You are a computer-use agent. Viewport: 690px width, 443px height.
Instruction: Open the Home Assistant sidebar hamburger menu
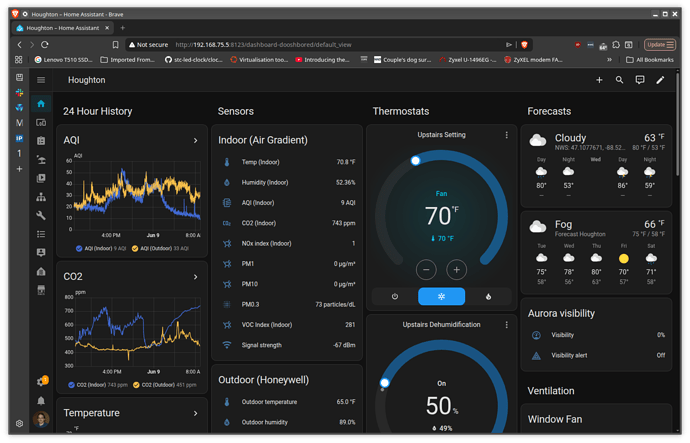point(41,80)
